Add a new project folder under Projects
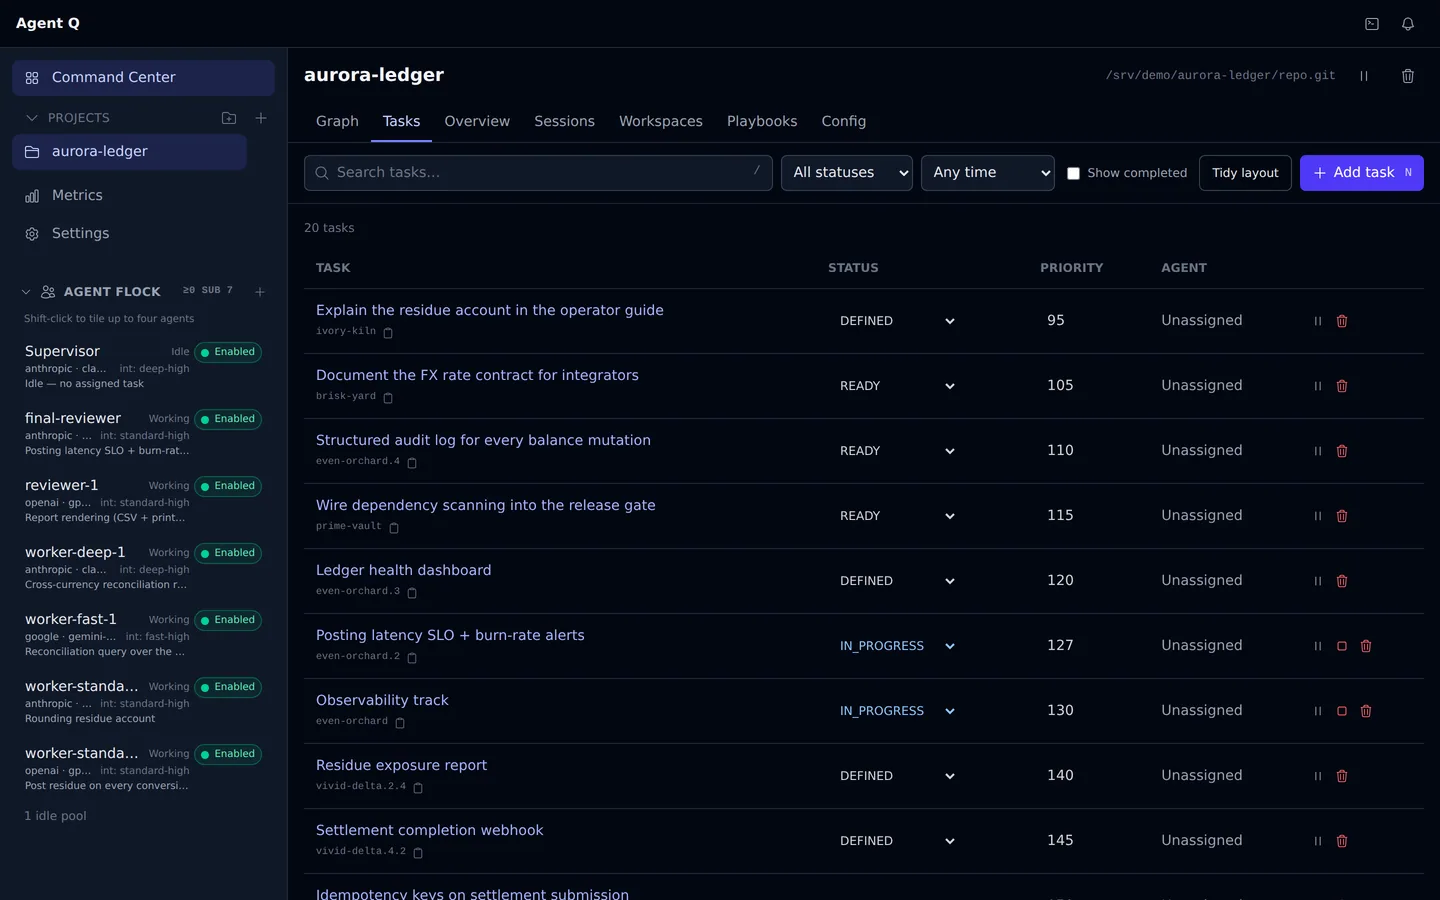 (x=229, y=118)
